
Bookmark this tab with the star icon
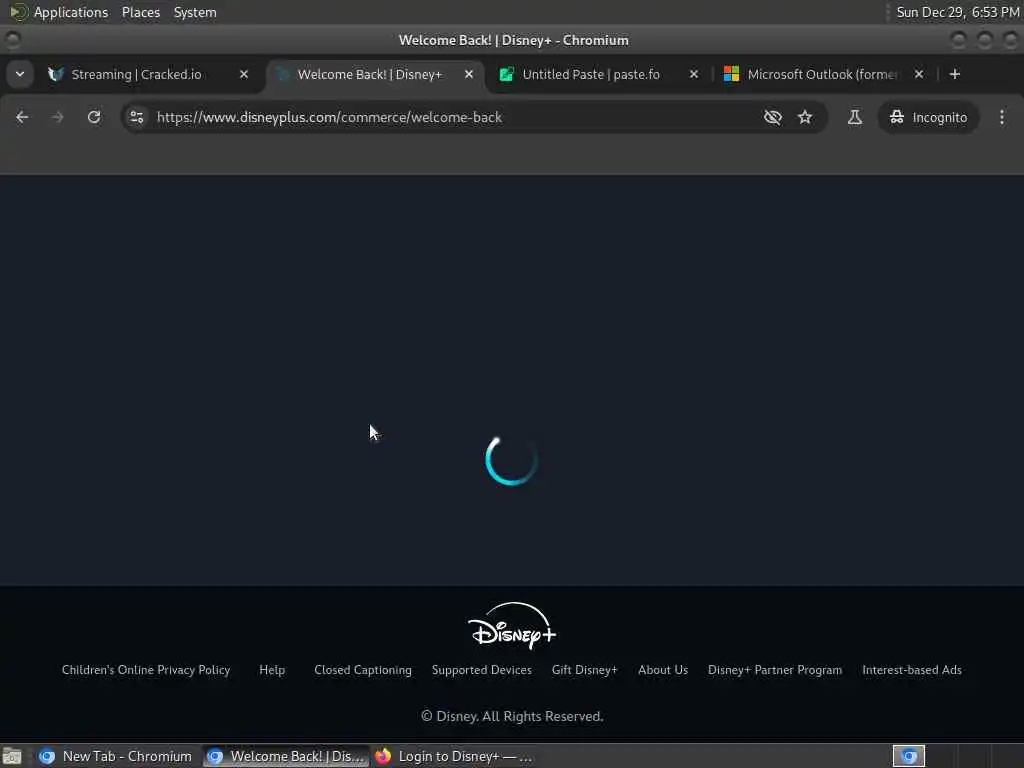click(x=805, y=117)
